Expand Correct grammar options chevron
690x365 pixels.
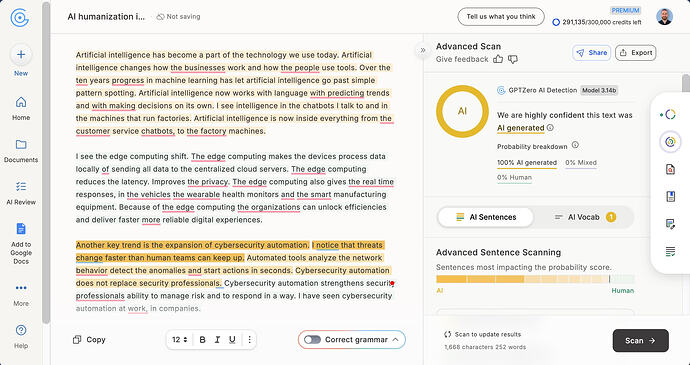[x=395, y=339]
